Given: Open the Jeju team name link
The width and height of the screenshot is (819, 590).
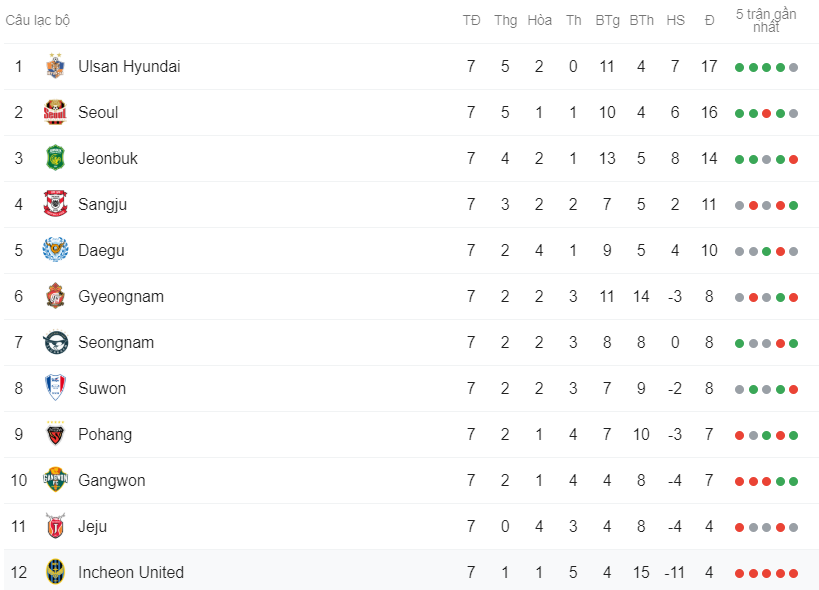Looking at the screenshot, I should point(92,527).
